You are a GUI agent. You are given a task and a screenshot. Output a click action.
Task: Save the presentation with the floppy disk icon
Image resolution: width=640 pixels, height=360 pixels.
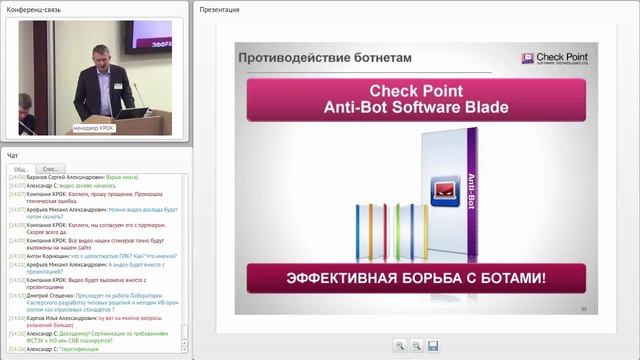click(x=433, y=346)
